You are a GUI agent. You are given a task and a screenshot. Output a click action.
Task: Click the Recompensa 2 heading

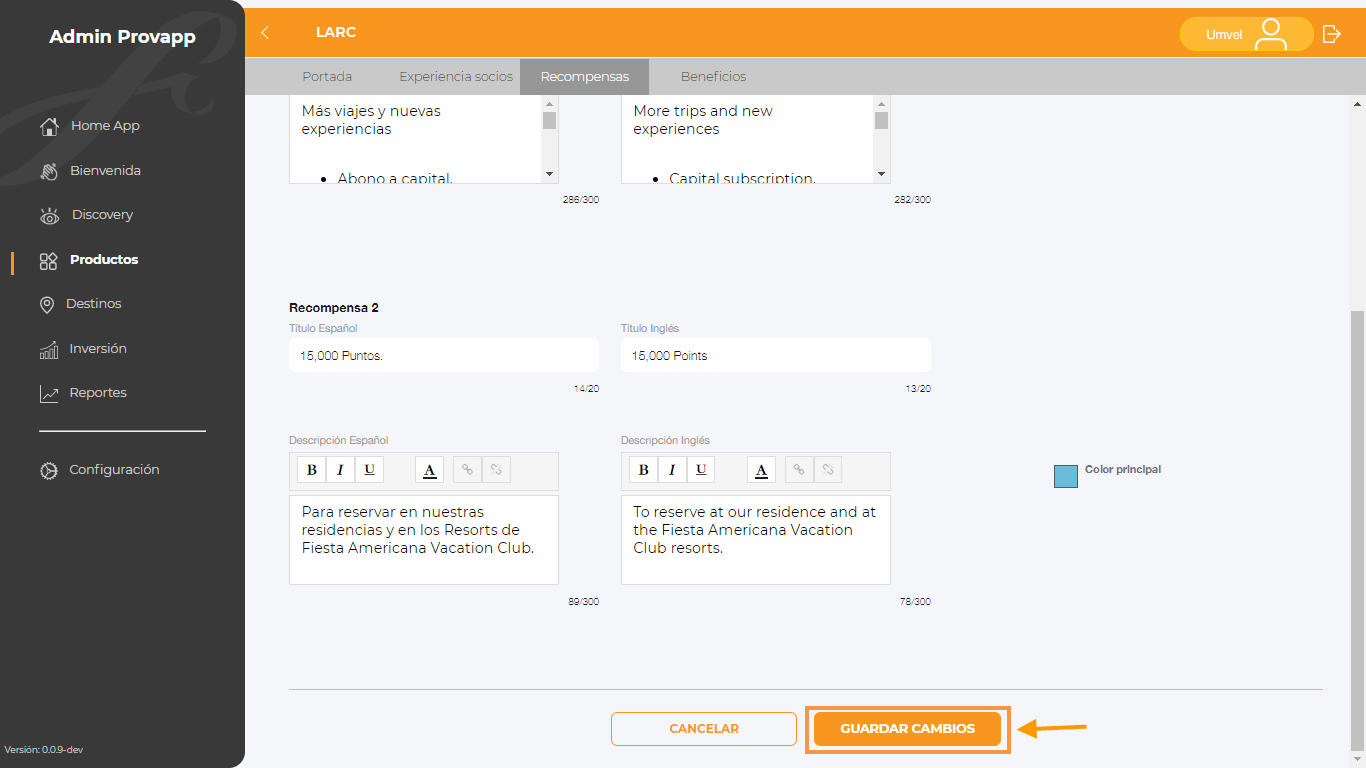[334, 308]
